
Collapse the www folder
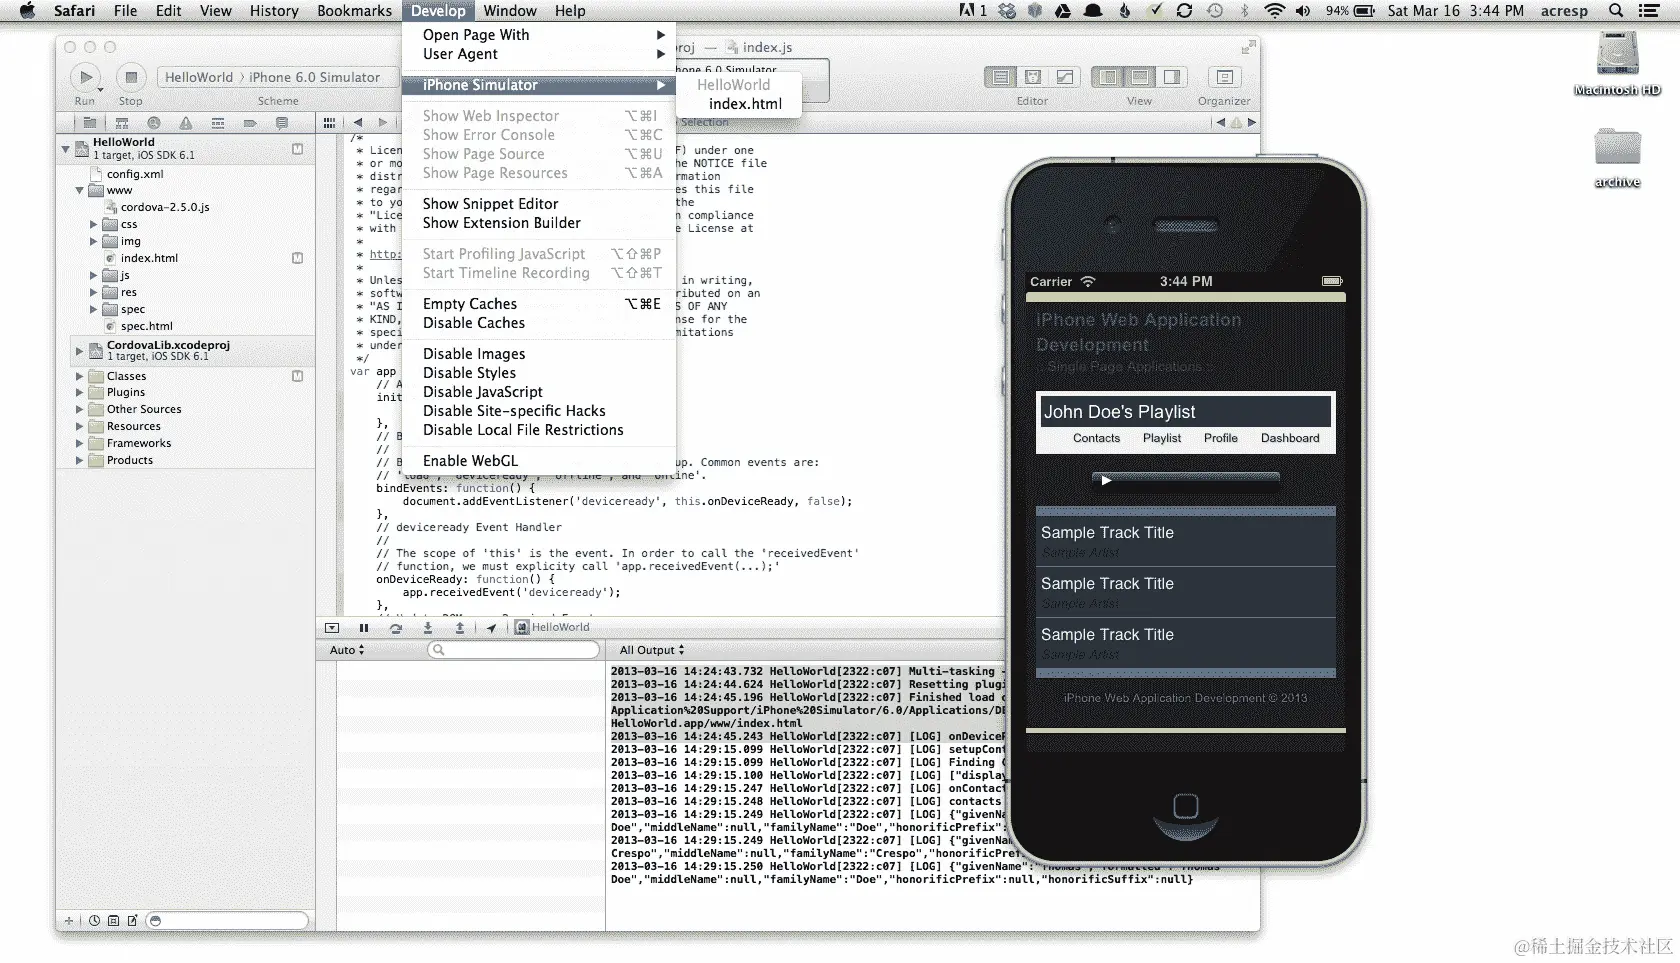click(x=80, y=190)
